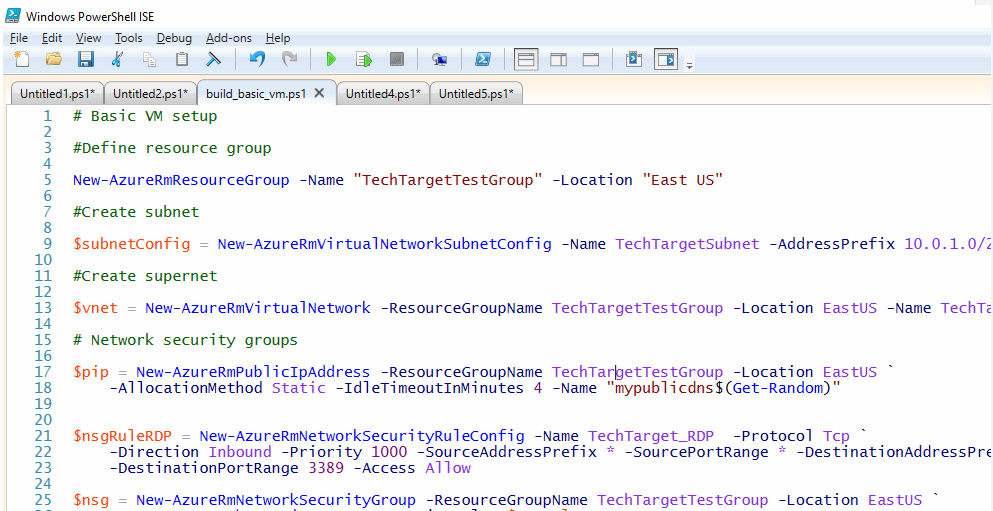This screenshot has height=511, width=993.
Task: Toggle Show Script Pane Right layout
Action: pyautogui.click(x=558, y=60)
